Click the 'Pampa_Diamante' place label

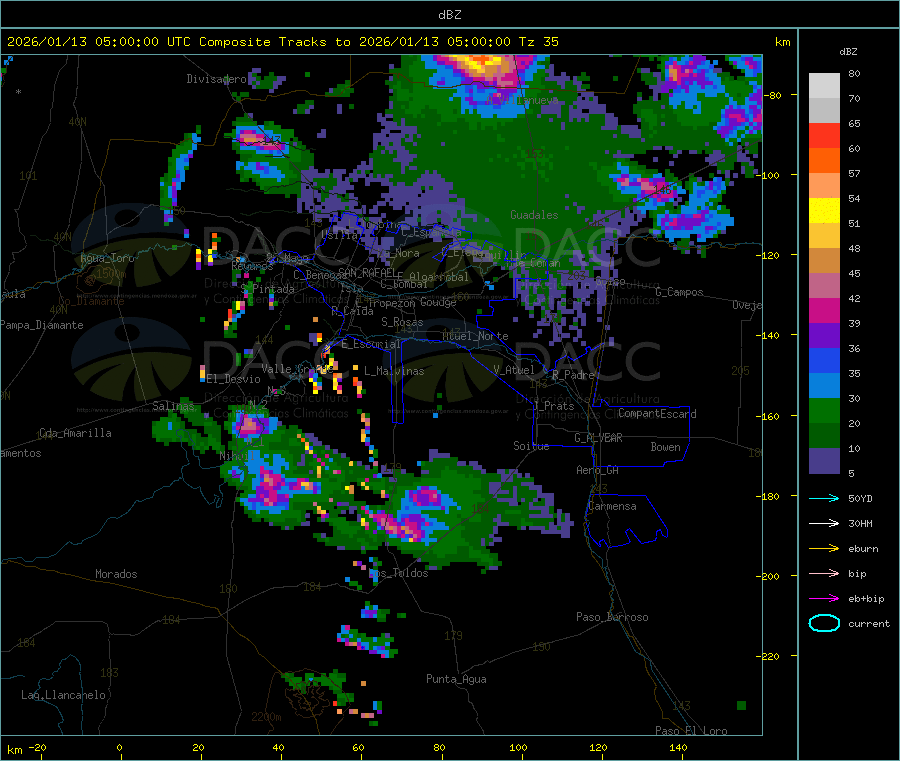point(42,325)
